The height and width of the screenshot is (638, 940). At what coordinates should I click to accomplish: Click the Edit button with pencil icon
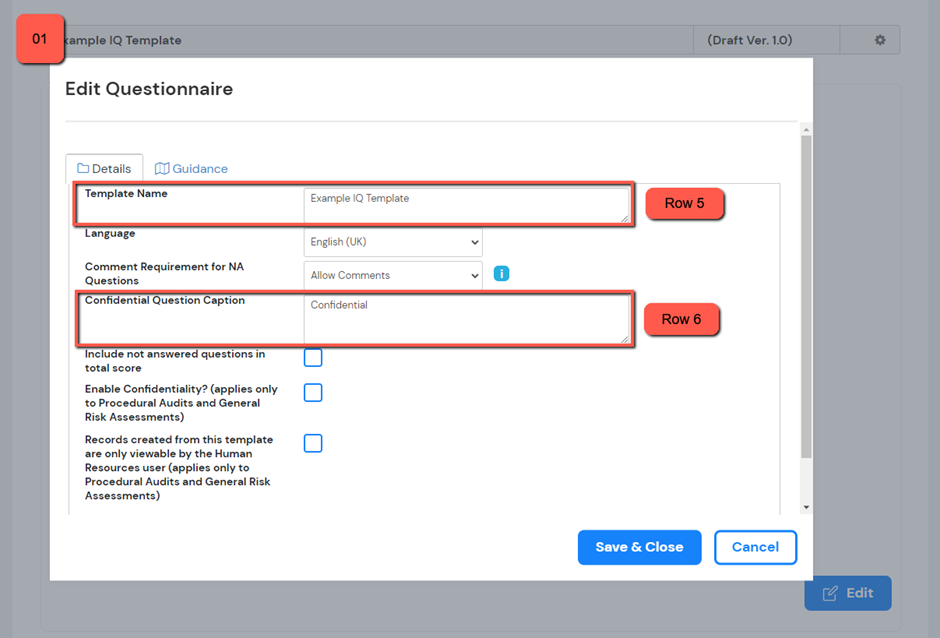pos(848,593)
